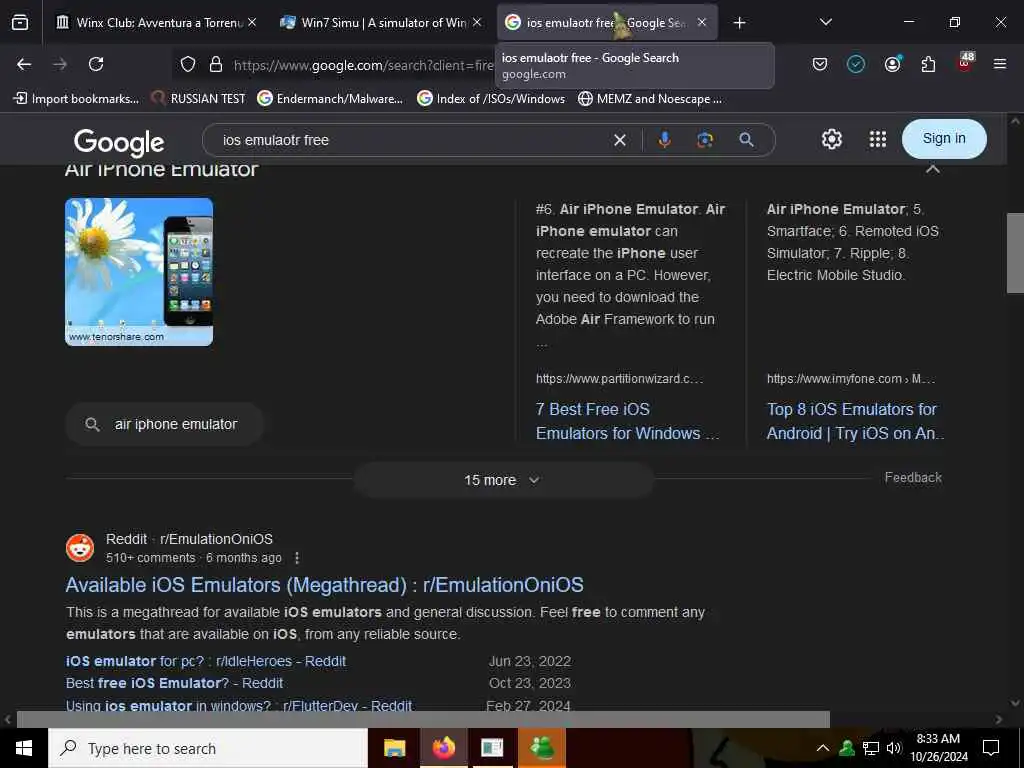Open Index of /ISOs/Windows bookmark

pos(492,99)
